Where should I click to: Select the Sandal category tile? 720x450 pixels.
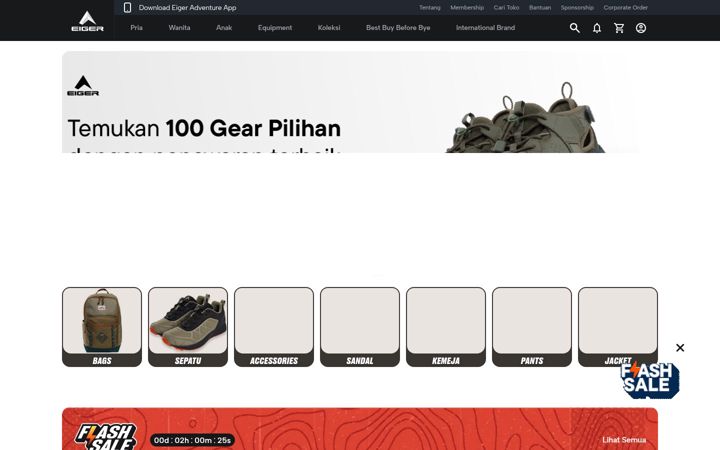pyautogui.click(x=360, y=327)
